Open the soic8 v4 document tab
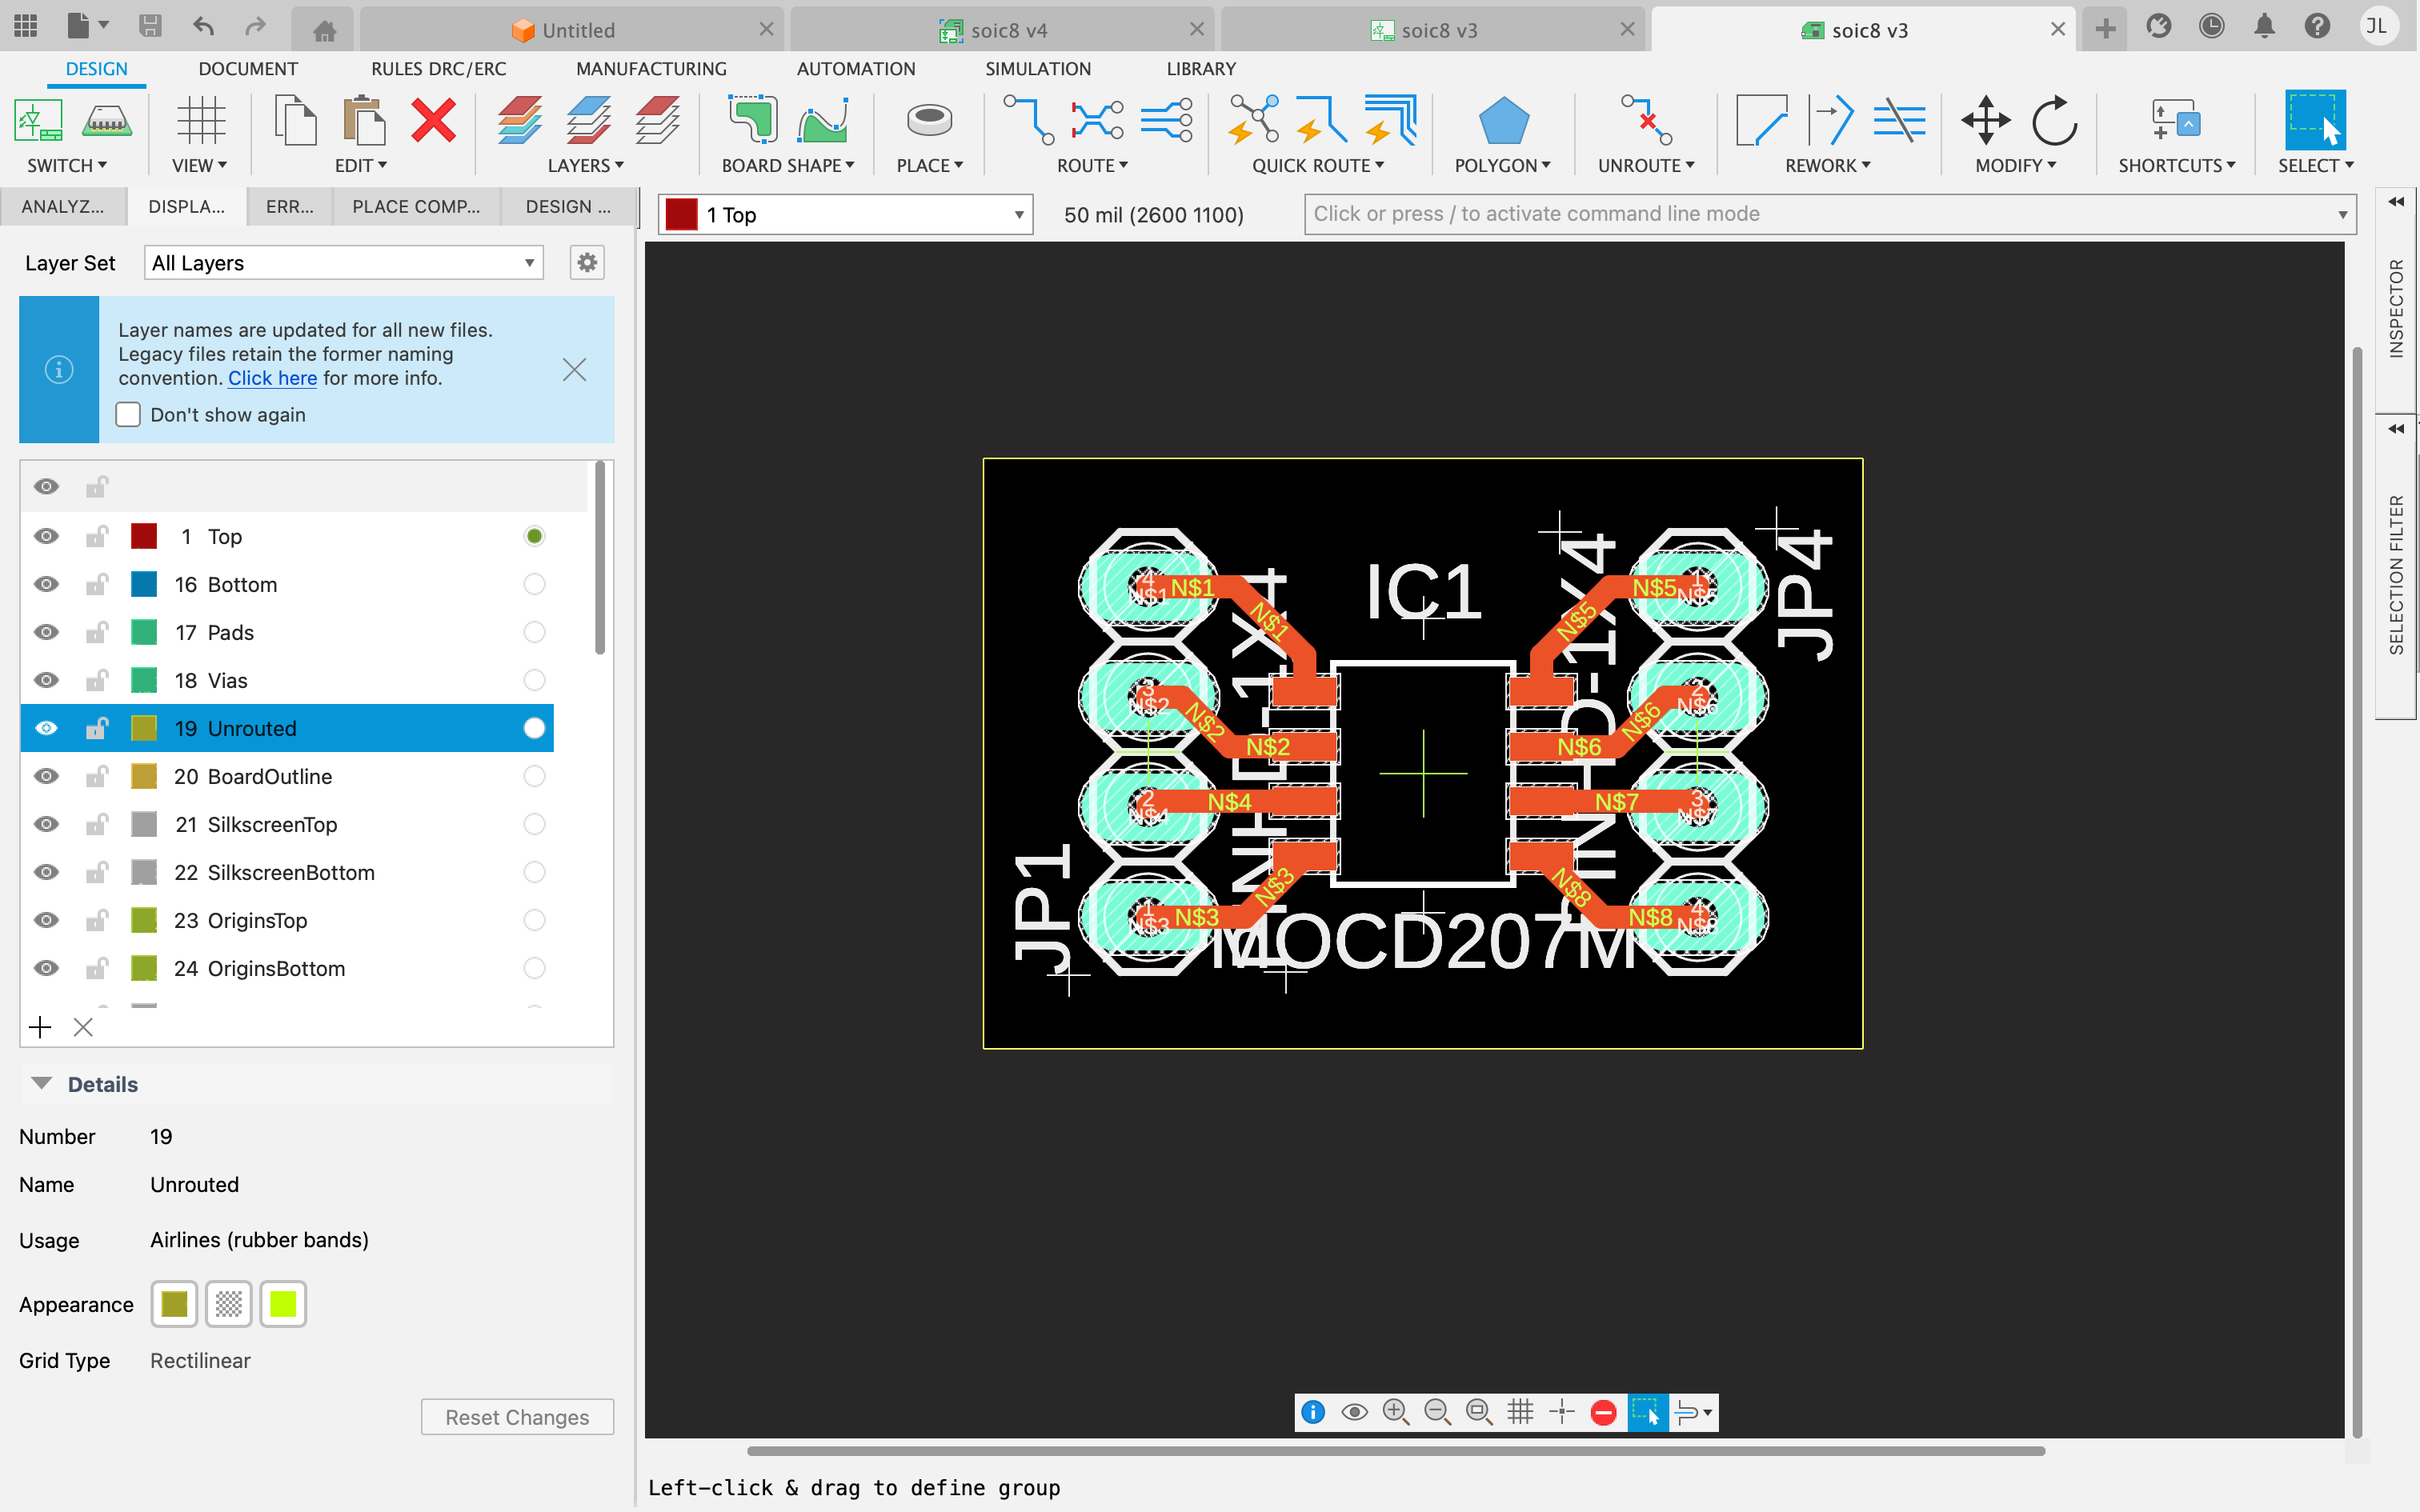 point(1007,30)
